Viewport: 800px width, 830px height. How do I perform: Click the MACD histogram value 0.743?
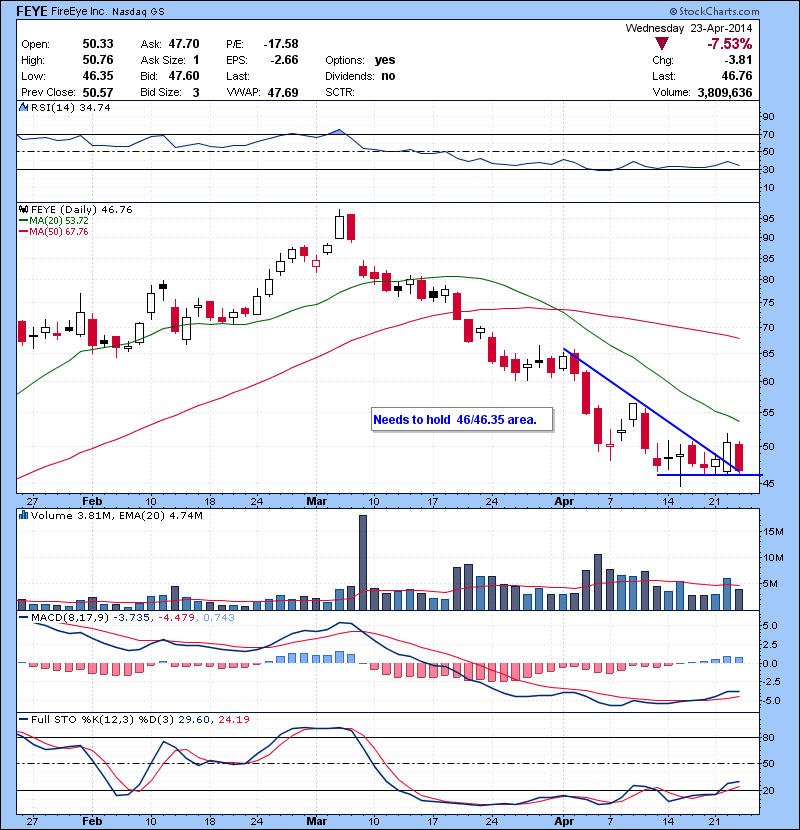219,618
